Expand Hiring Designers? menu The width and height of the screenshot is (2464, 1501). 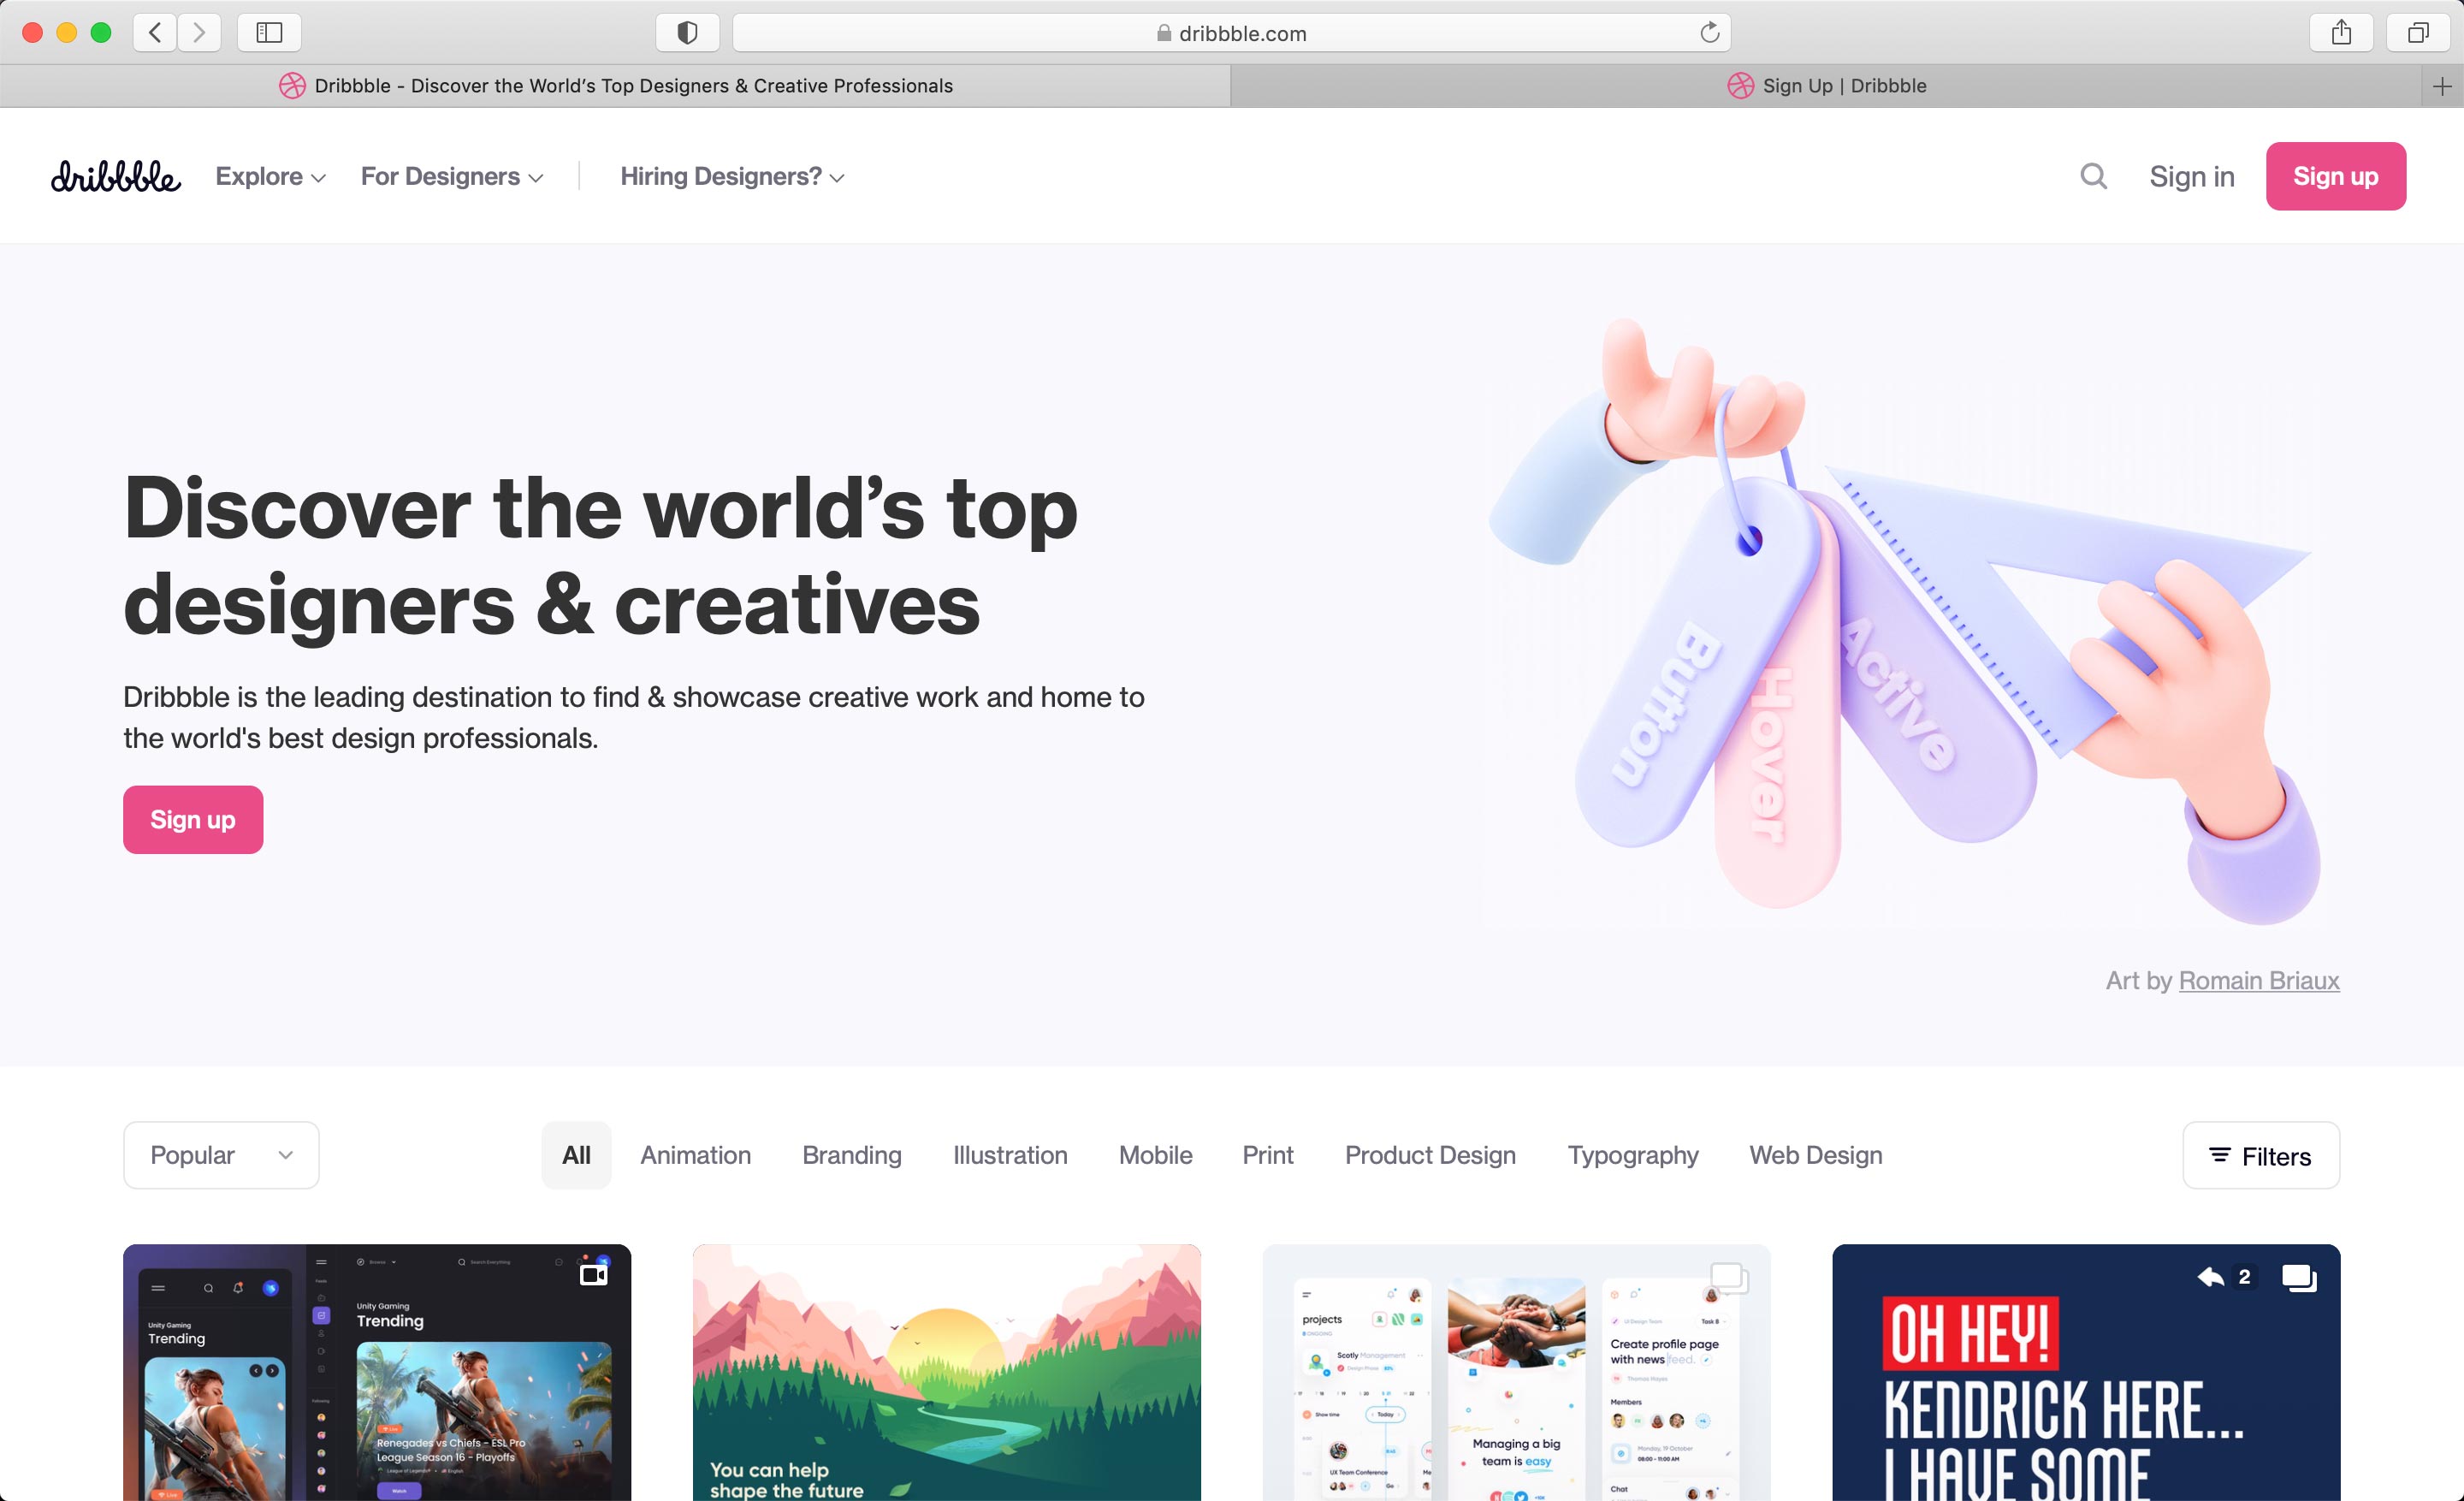(x=732, y=176)
